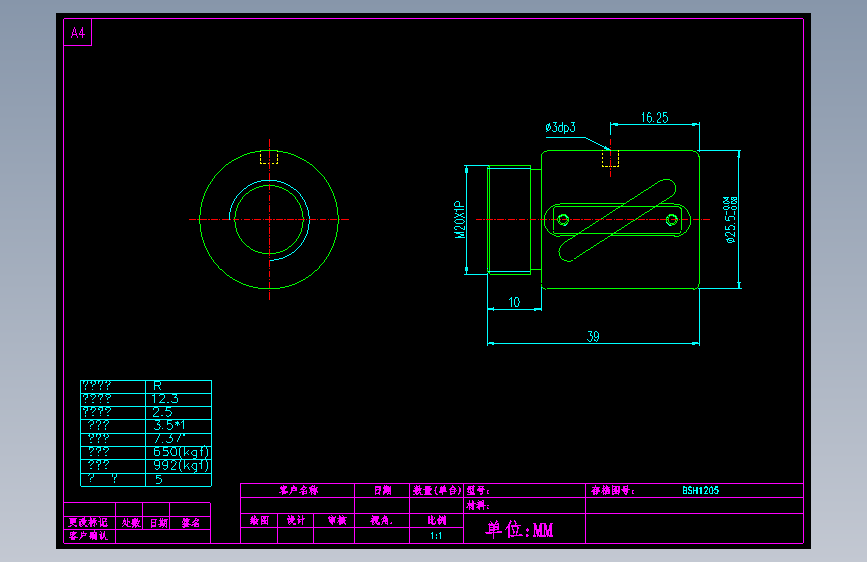Screen dimensions: 867x562
Task: Click the 设计 title block cell
Action: pyautogui.click(x=296, y=521)
